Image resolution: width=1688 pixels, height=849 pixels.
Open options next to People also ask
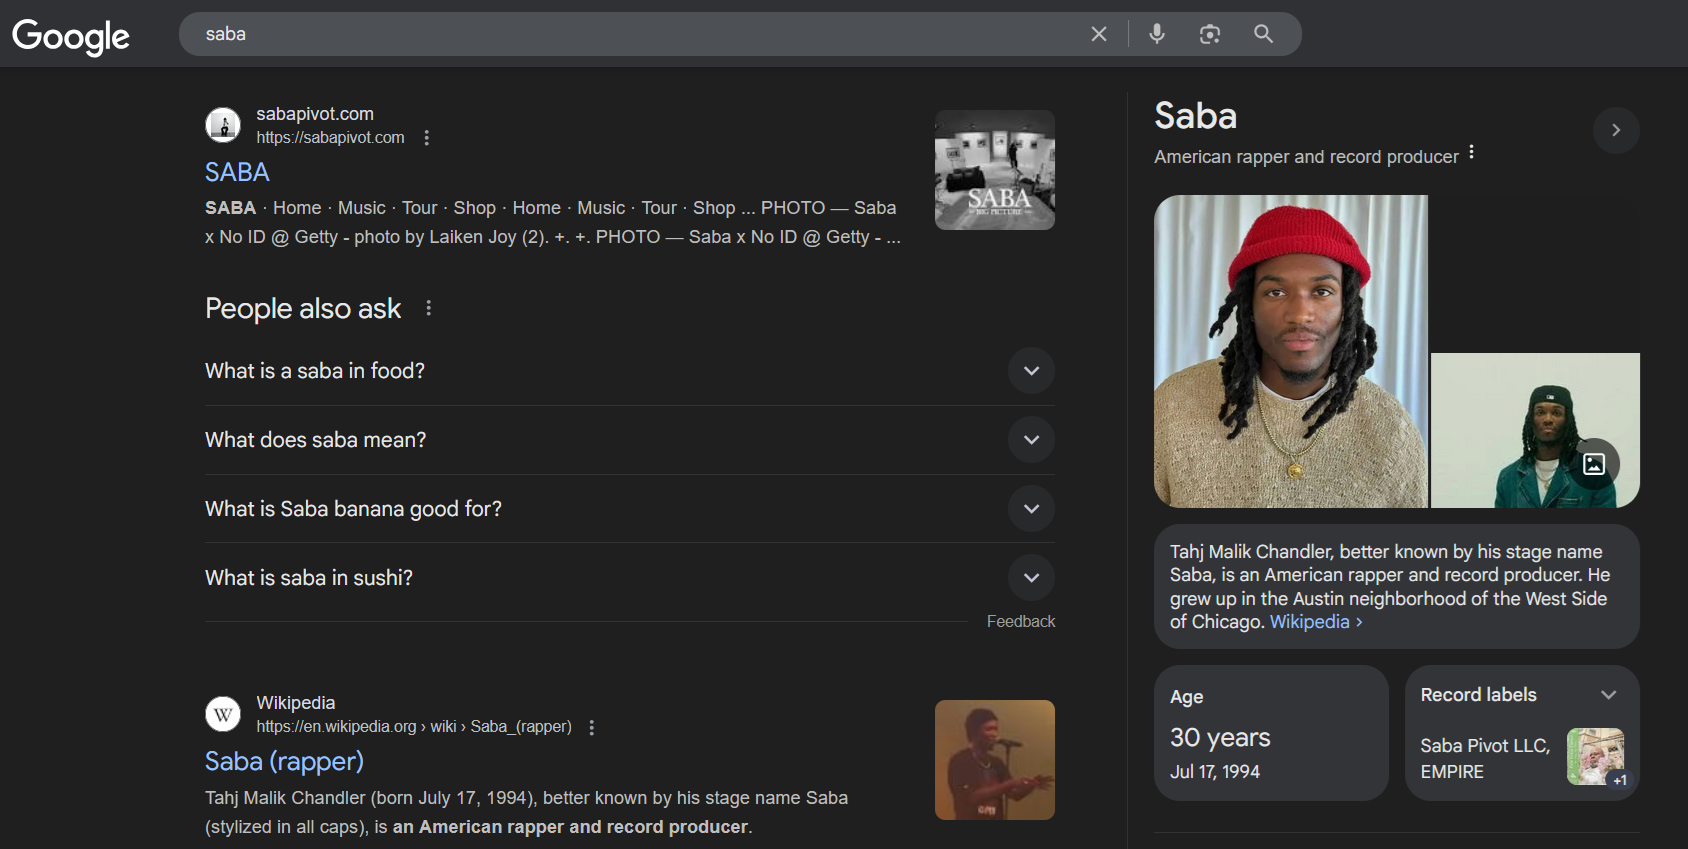click(x=429, y=308)
